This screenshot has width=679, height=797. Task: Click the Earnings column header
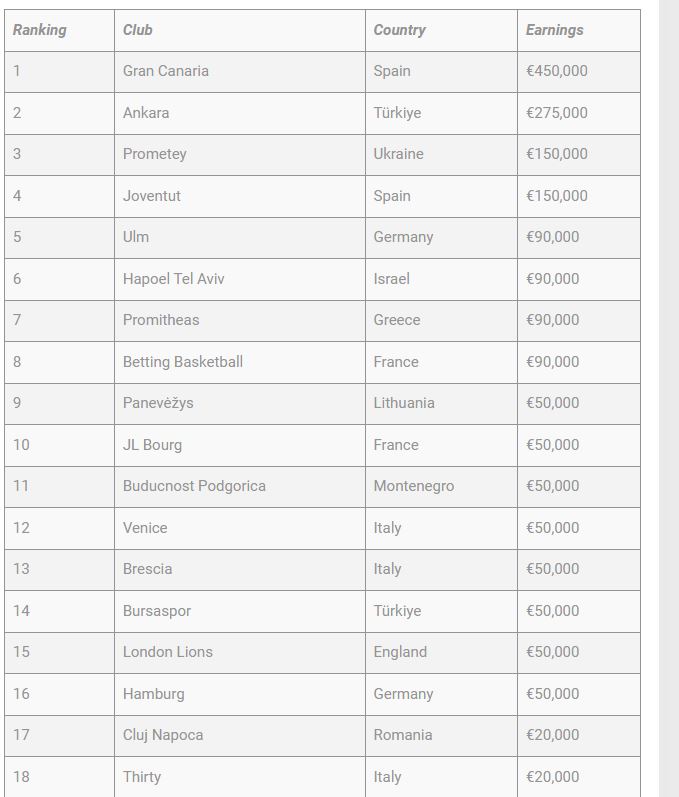tap(554, 30)
